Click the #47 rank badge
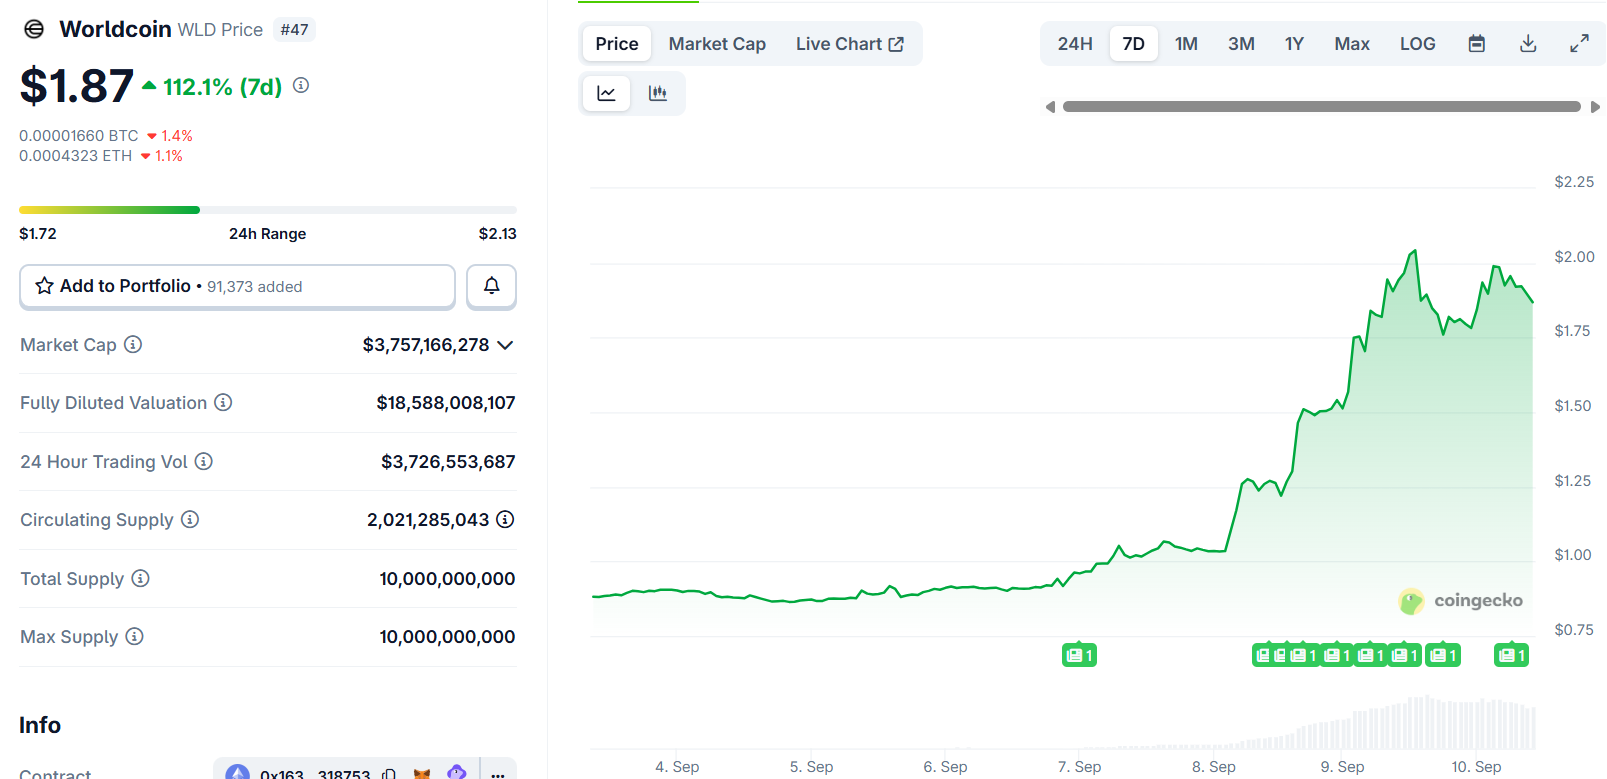This screenshot has width=1607, height=779. [294, 30]
